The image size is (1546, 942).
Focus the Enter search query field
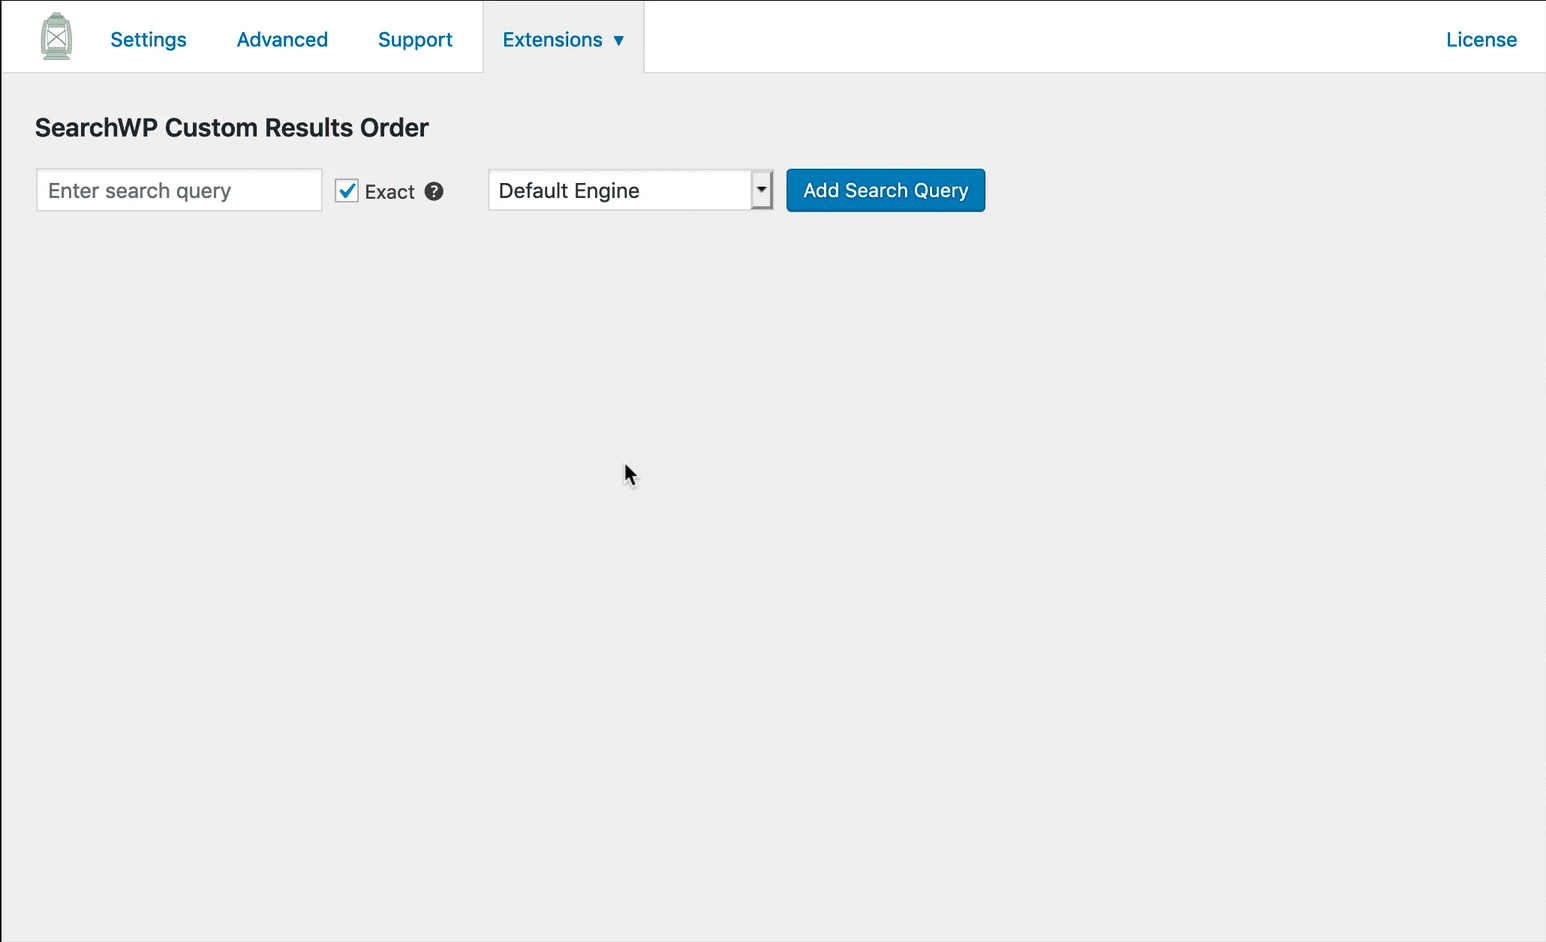tap(179, 190)
